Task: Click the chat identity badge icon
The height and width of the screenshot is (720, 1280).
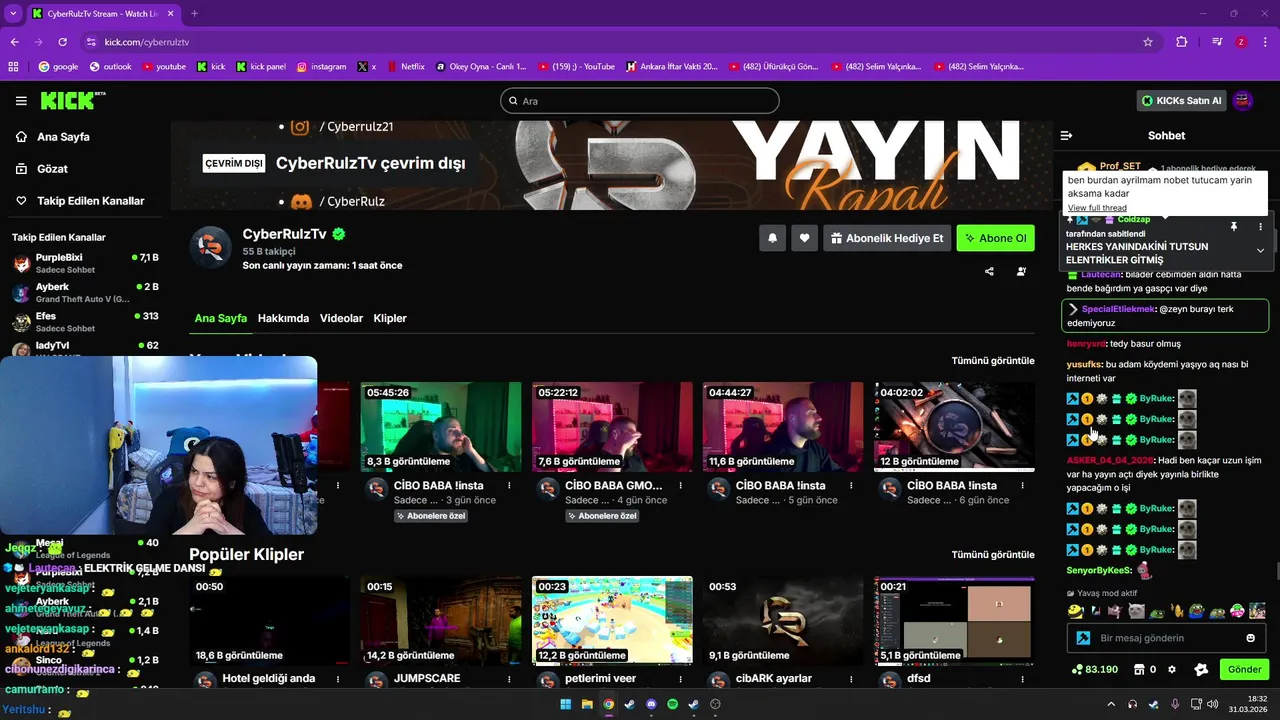Action: [1082, 638]
